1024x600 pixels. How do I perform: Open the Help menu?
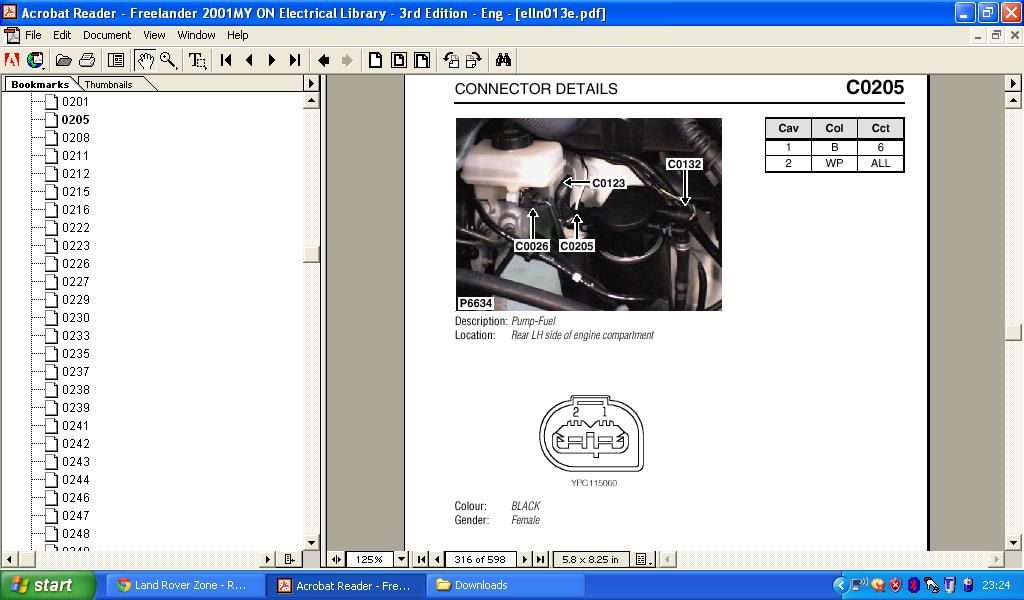(237, 35)
